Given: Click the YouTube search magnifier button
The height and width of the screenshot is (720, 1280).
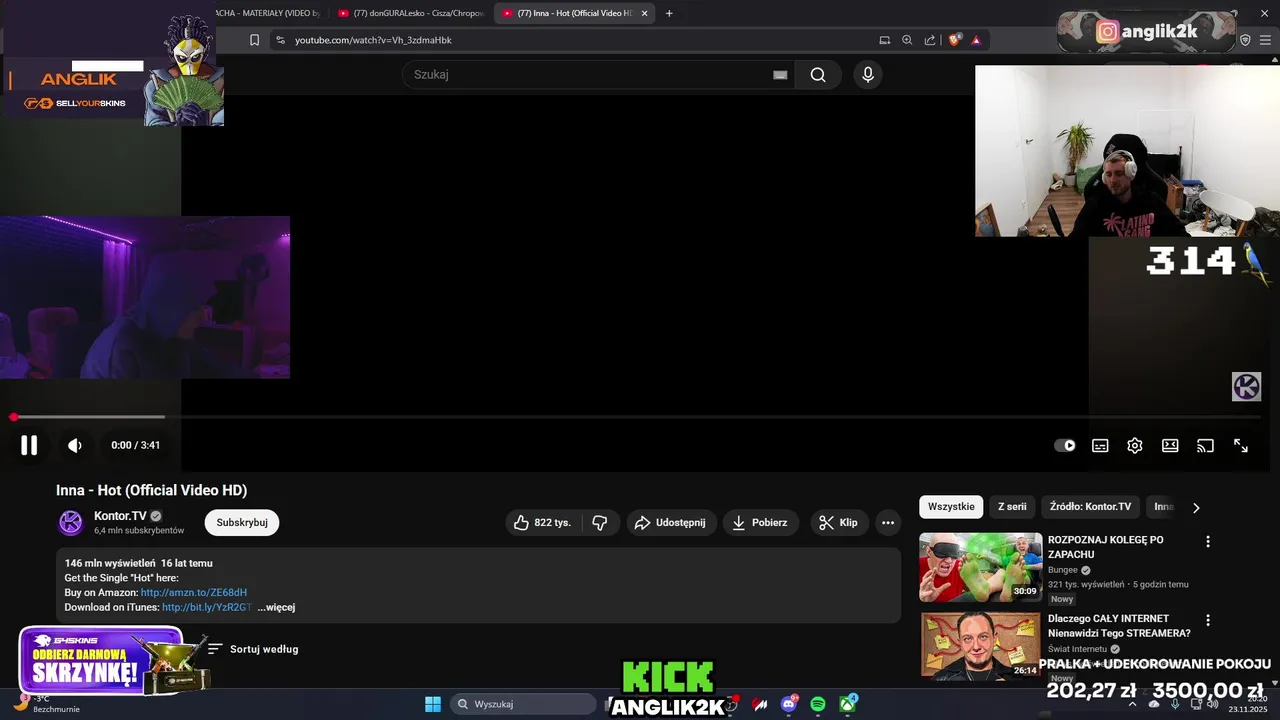Looking at the screenshot, I should (818, 75).
